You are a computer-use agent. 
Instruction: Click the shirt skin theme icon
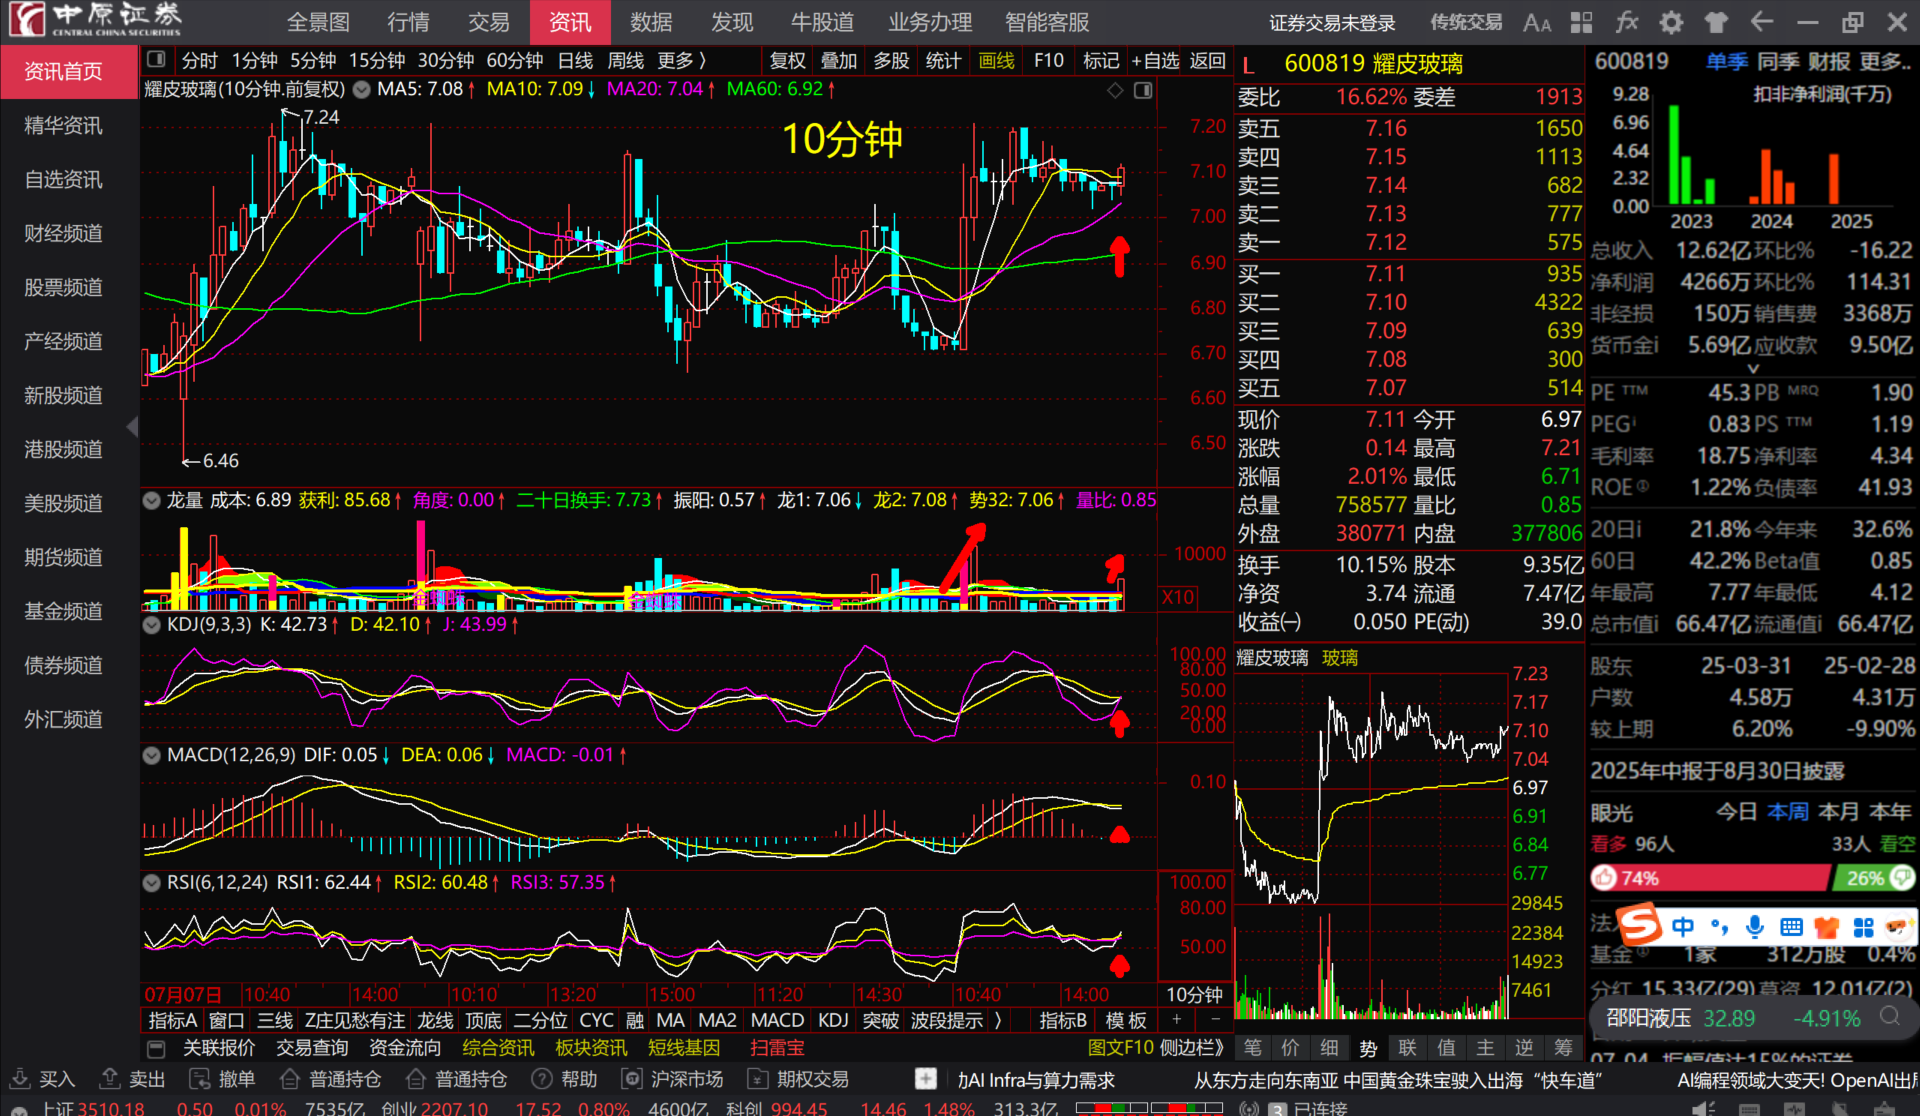click(x=1716, y=22)
